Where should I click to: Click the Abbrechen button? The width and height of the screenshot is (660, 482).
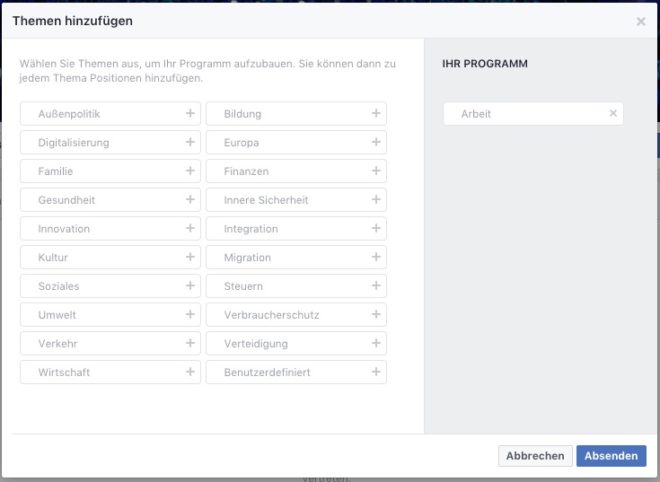click(535, 455)
